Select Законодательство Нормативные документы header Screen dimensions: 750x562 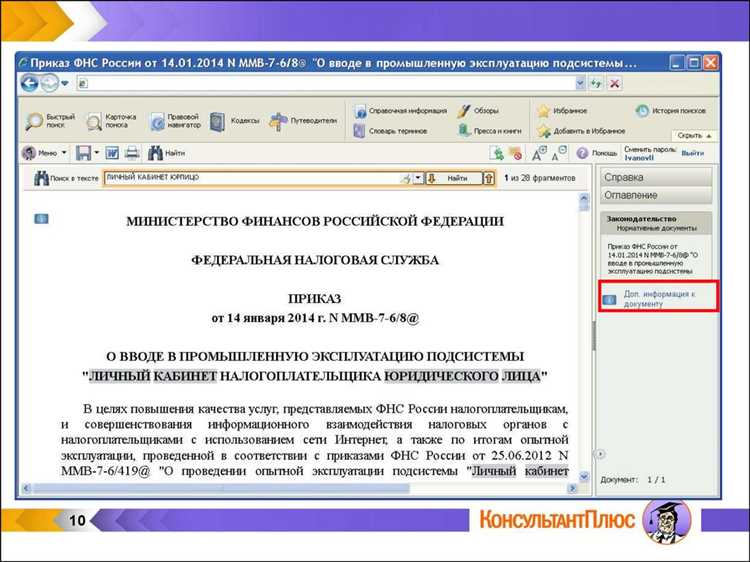click(656, 223)
